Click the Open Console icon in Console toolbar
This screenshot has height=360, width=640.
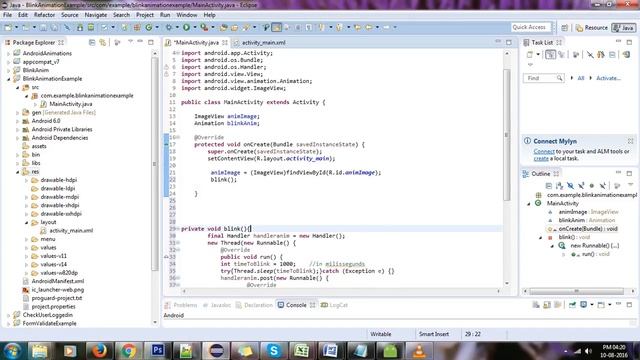601,305
